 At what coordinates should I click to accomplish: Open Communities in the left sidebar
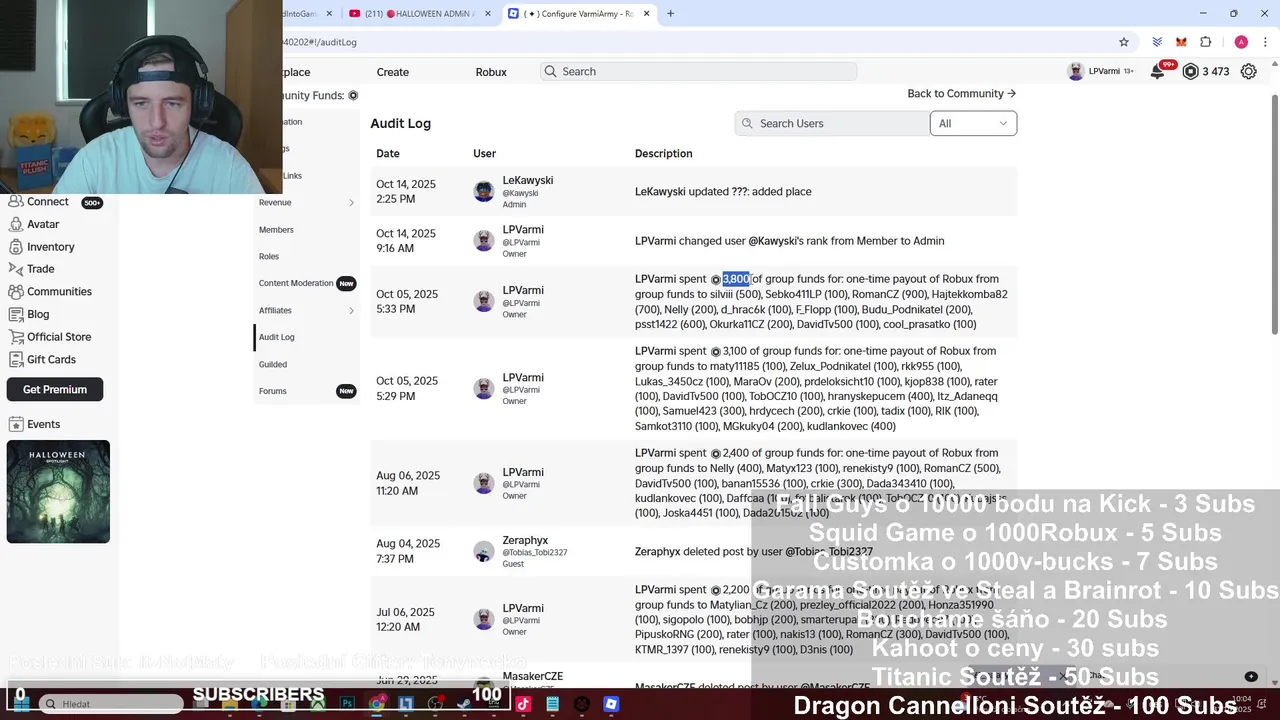59,292
